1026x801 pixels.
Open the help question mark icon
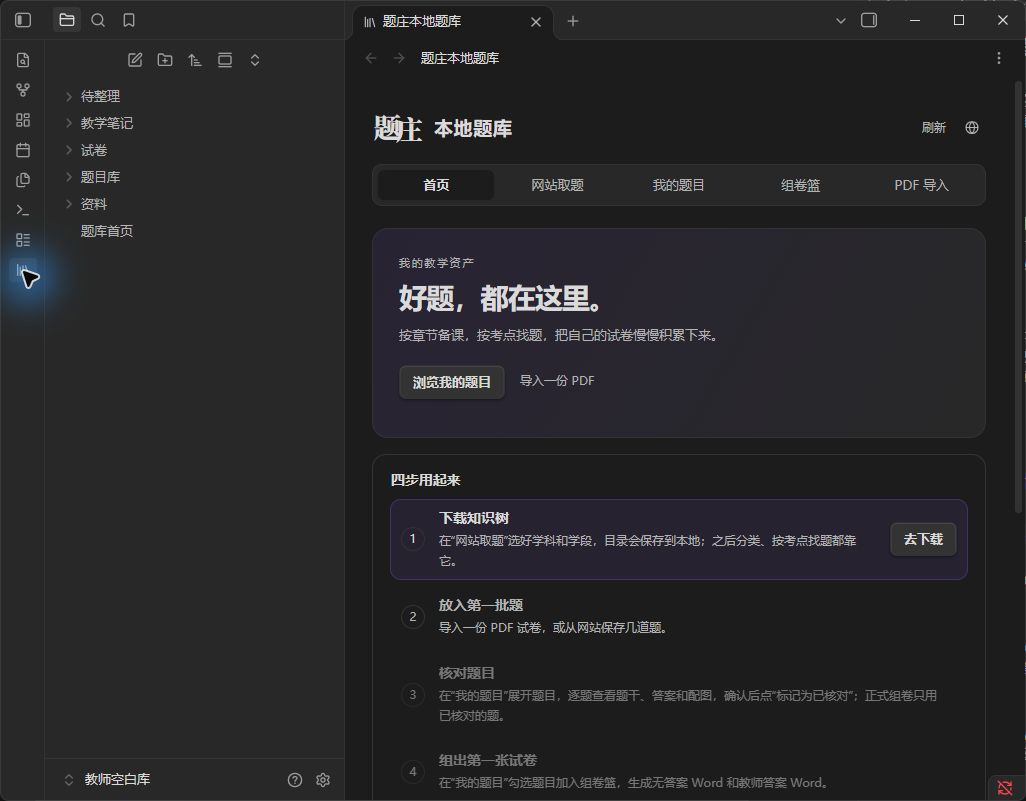click(x=295, y=779)
